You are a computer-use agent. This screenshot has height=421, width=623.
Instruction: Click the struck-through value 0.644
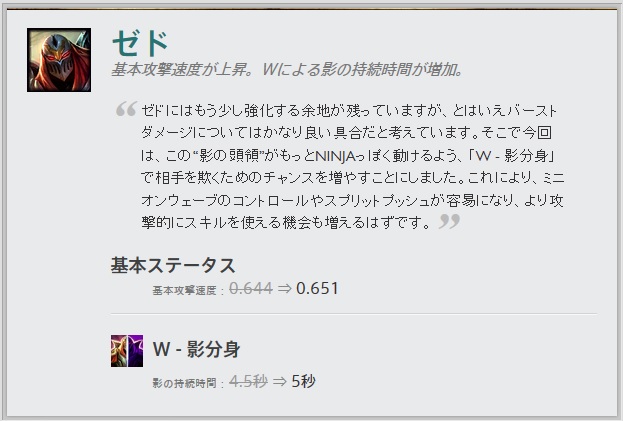pyautogui.click(x=251, y=288)
